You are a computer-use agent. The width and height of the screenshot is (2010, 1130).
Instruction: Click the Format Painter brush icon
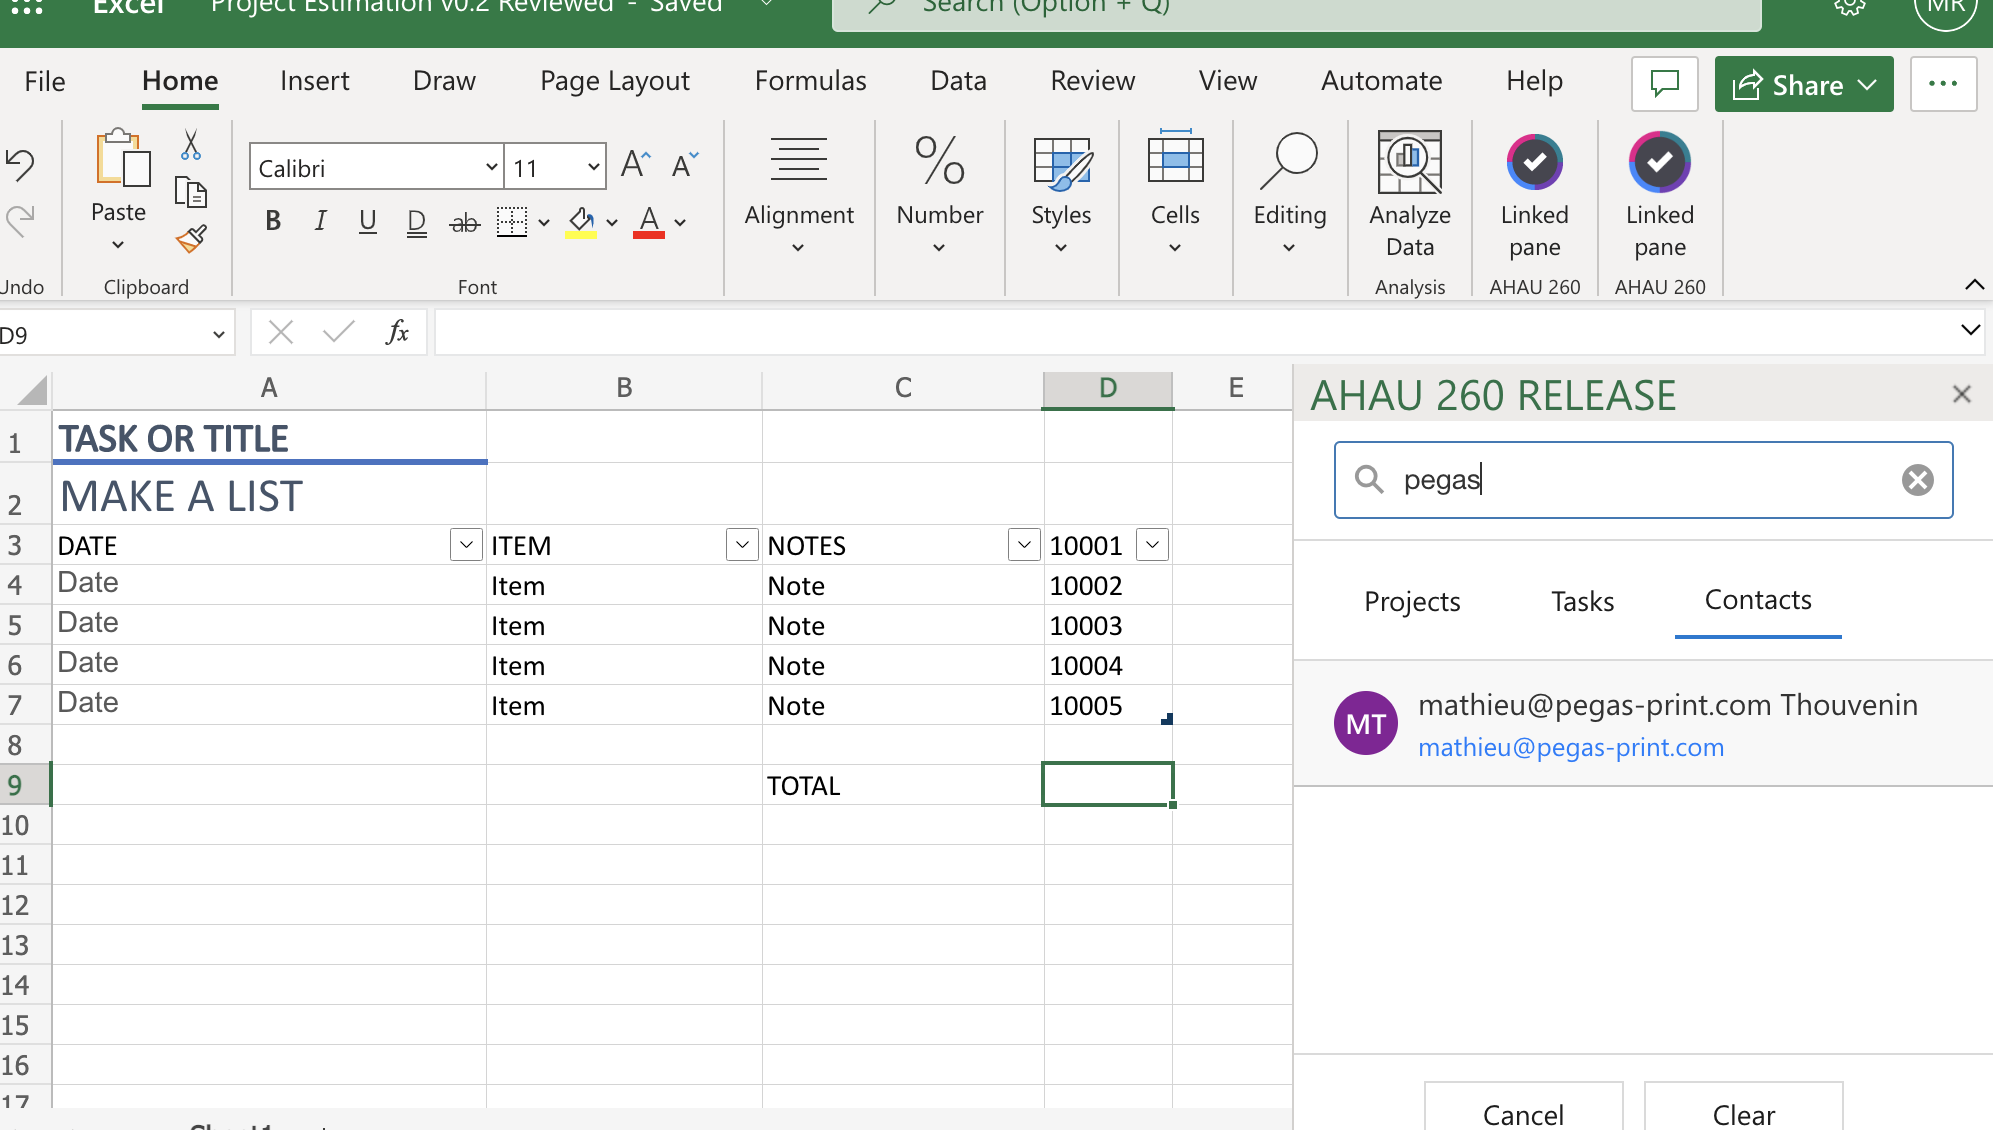[x=190, y=239]
